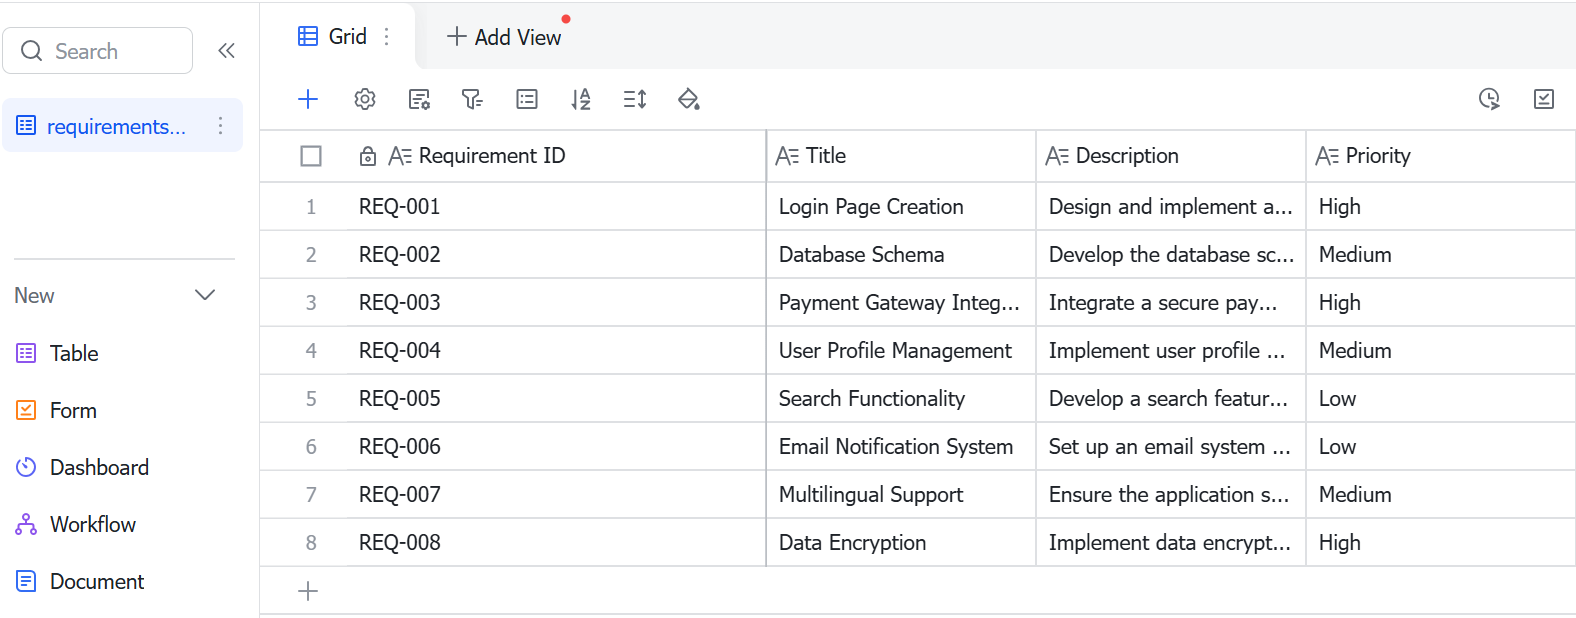Click the Form icon under New

click(26, 410)
